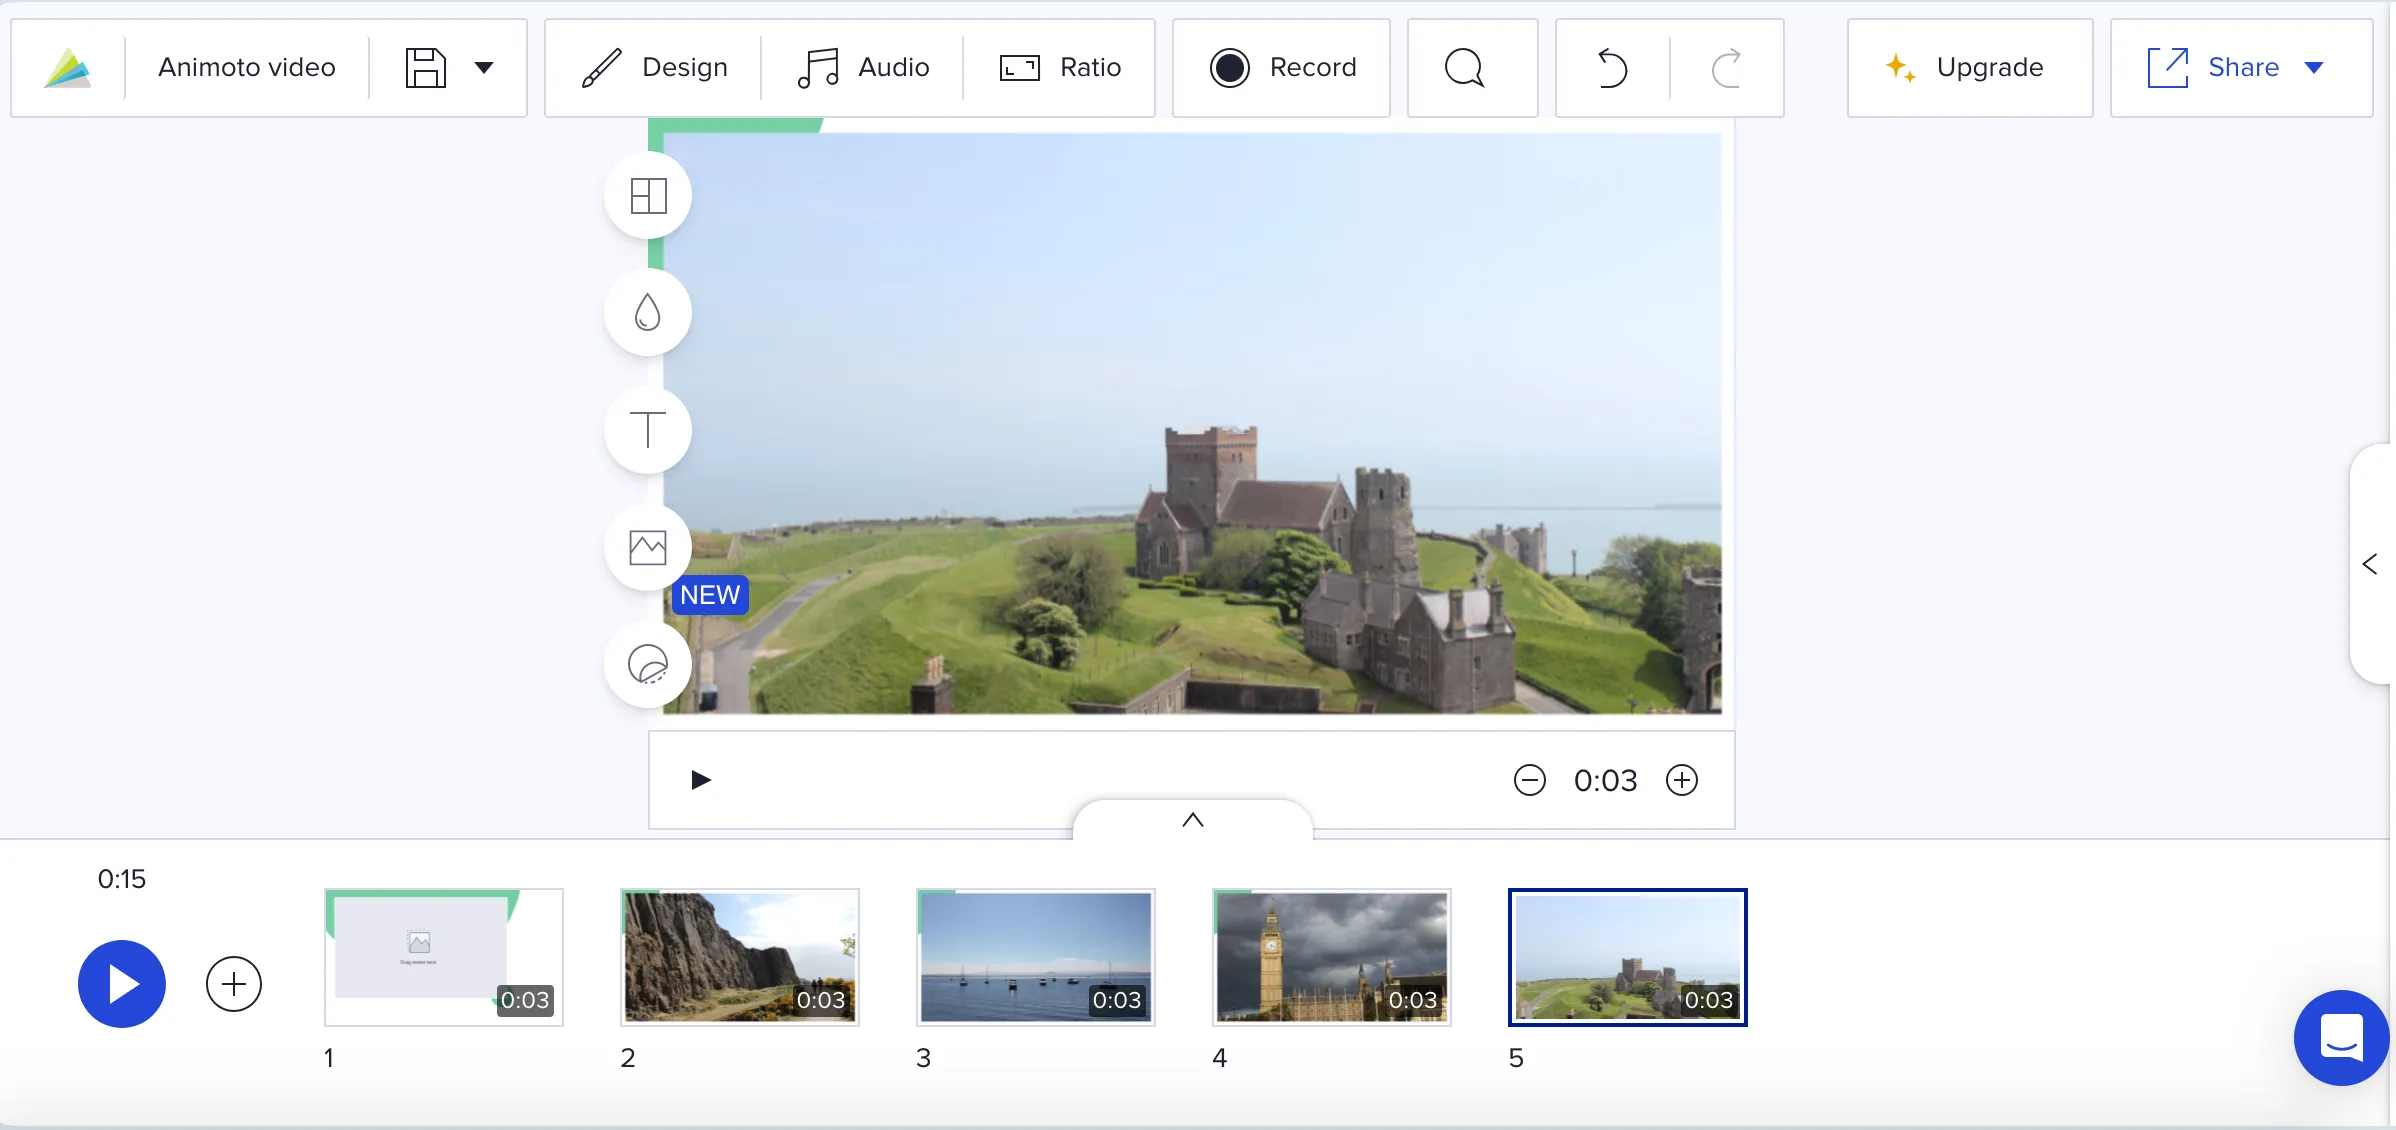The image size is (2396, 1130).
Task: Decrease clip duration with minus stepper
Action: click(x=1528, y=780)
